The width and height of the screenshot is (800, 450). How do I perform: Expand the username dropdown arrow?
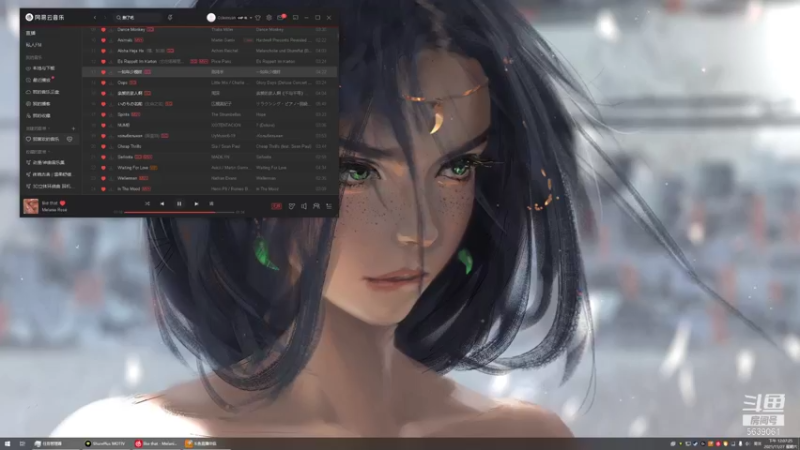(251, 18)
